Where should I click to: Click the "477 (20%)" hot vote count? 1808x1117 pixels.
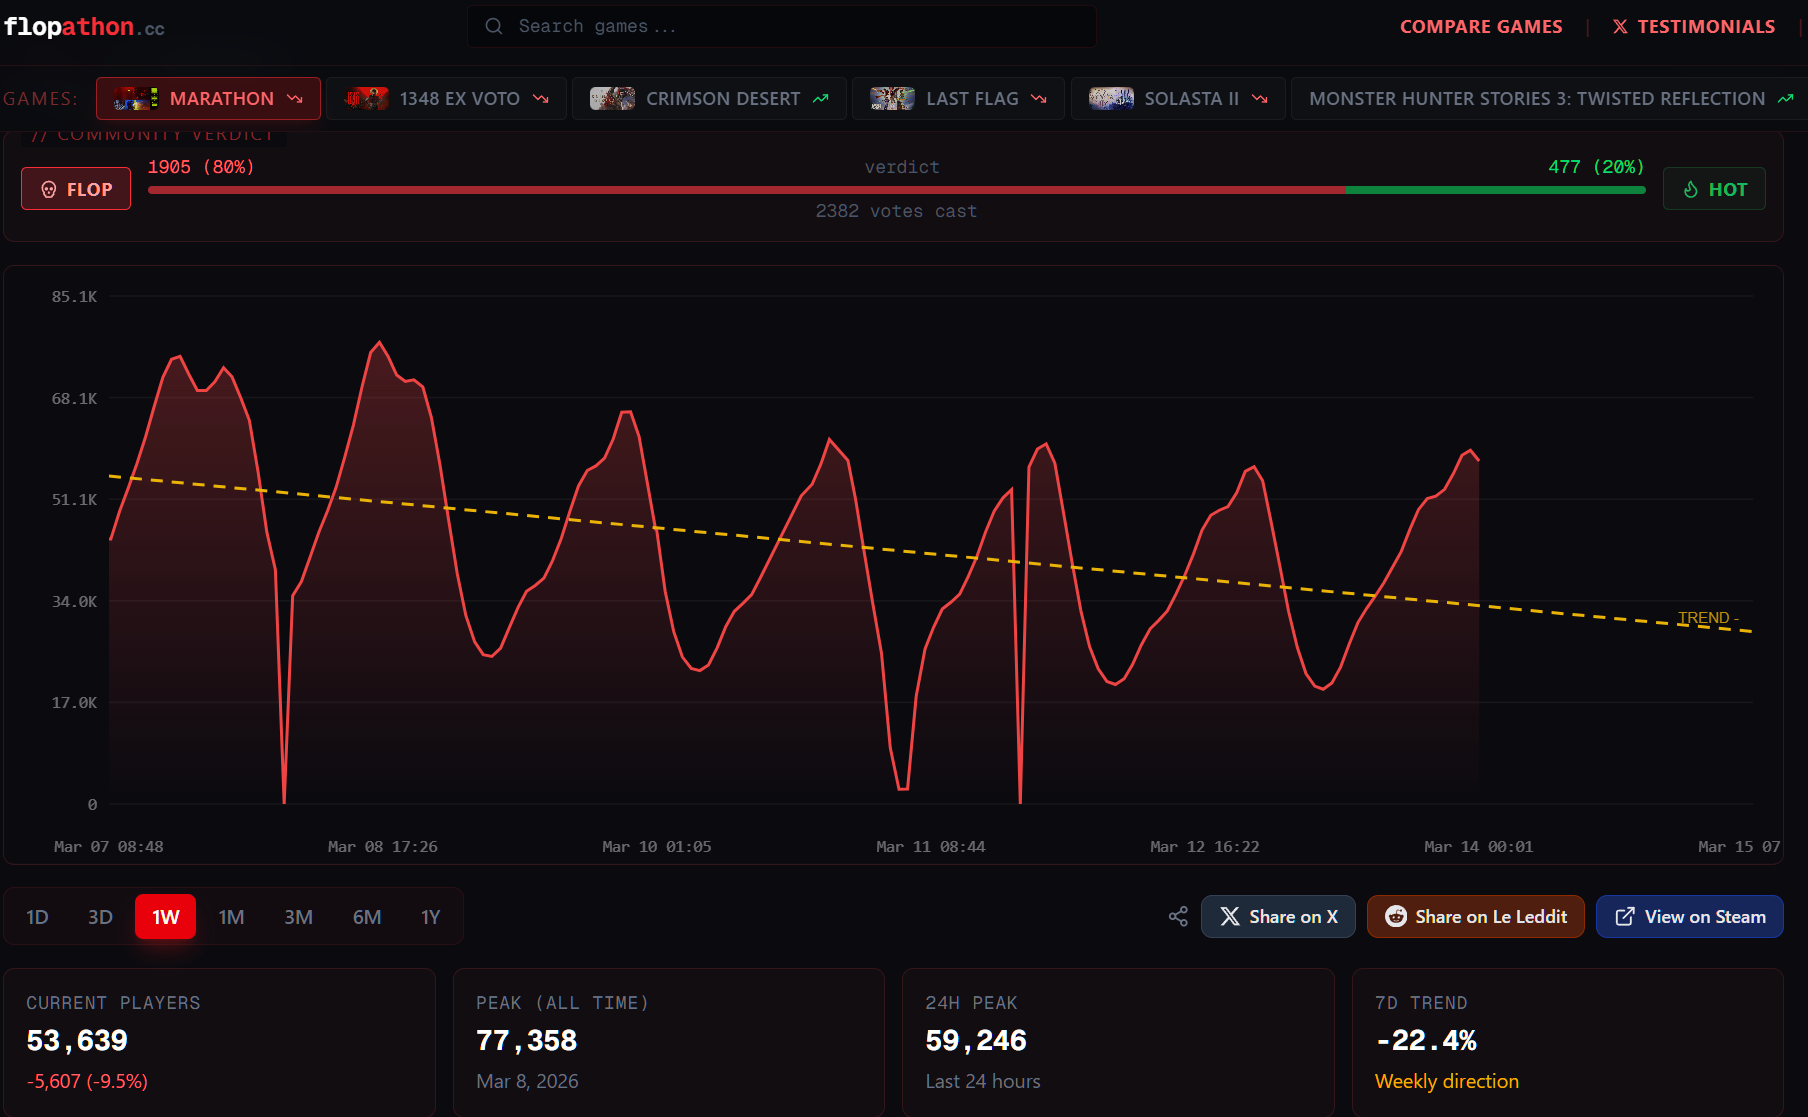point(1596,167)
